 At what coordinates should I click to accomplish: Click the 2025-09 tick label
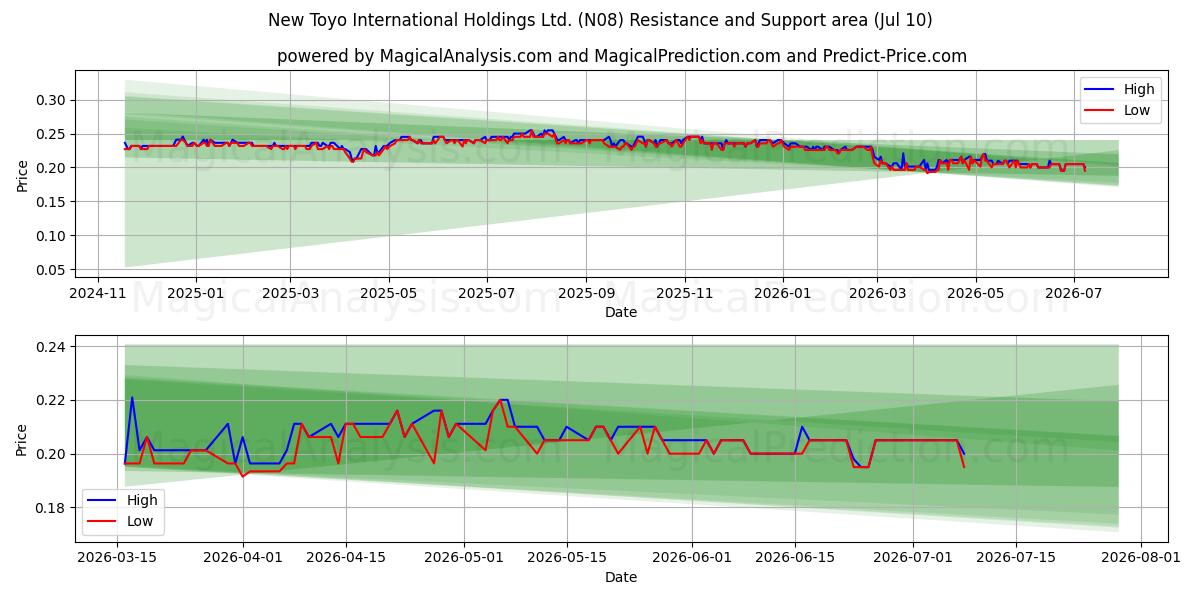click(586, 294)
